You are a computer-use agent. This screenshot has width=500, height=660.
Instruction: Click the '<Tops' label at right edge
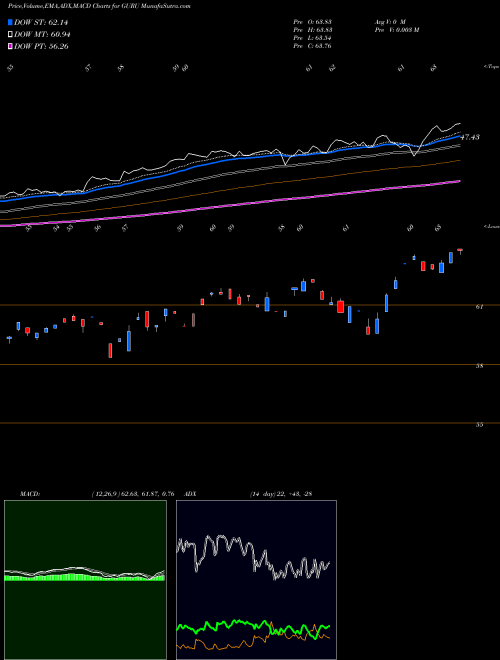point(491,67)
